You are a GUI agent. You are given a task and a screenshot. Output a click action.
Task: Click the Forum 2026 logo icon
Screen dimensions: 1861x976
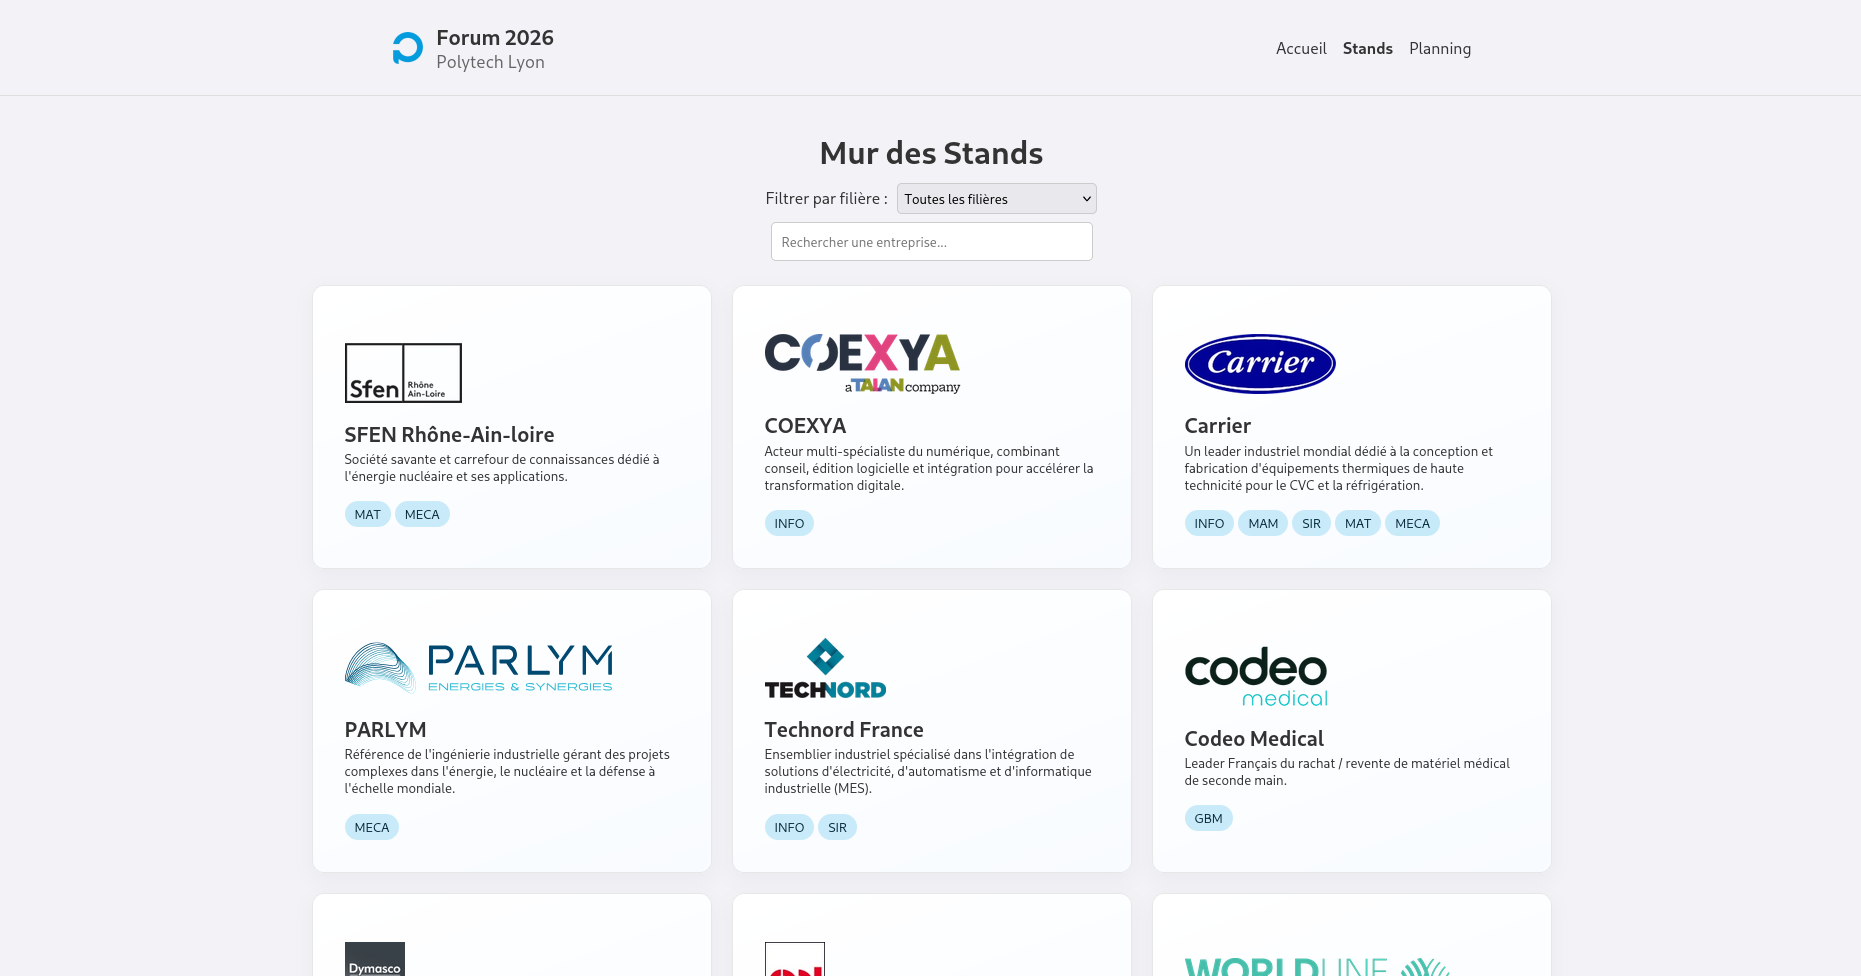tap(406, 47)
